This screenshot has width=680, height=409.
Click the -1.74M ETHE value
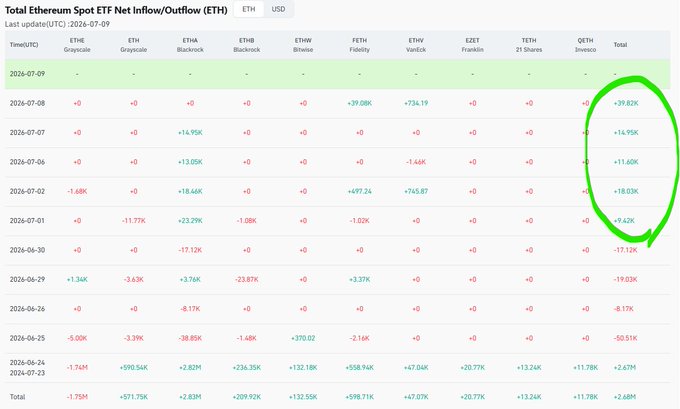pyautogui.click(x=77, y=368)
